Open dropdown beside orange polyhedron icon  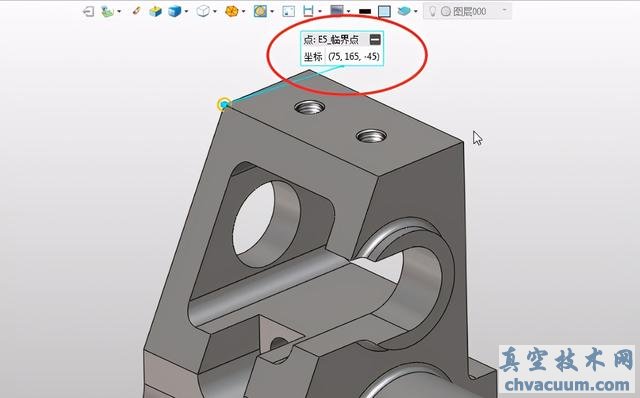pos(244,11)
